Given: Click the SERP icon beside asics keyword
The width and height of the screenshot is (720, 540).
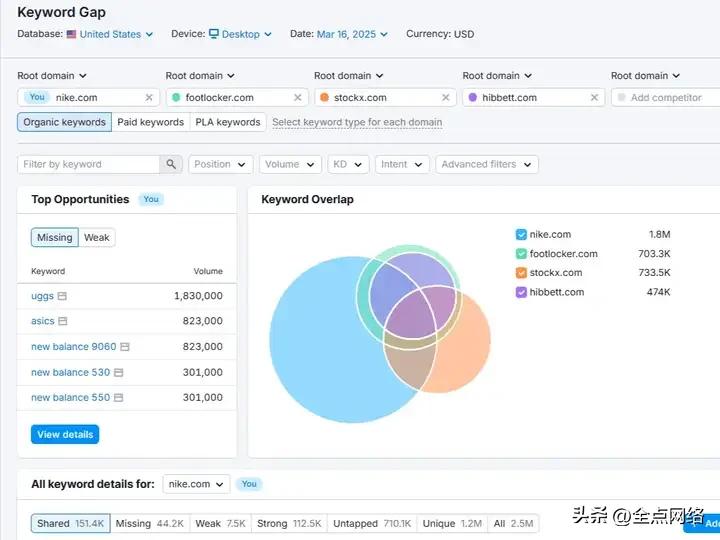Looking at the screenshot, I should point(63,321).
